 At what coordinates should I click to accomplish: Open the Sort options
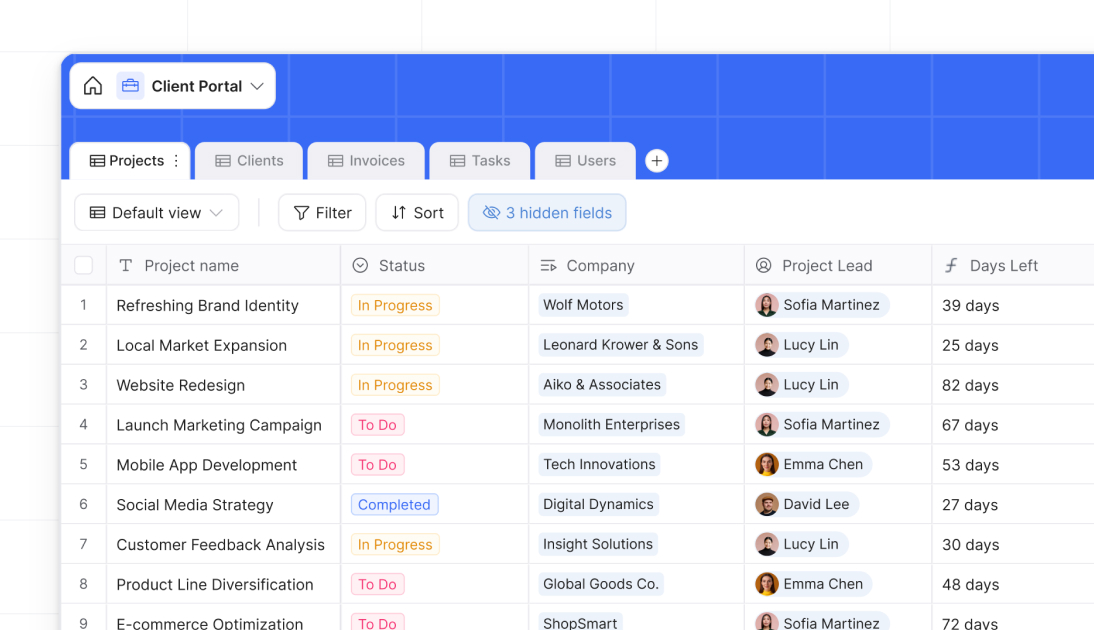[417, 213]
